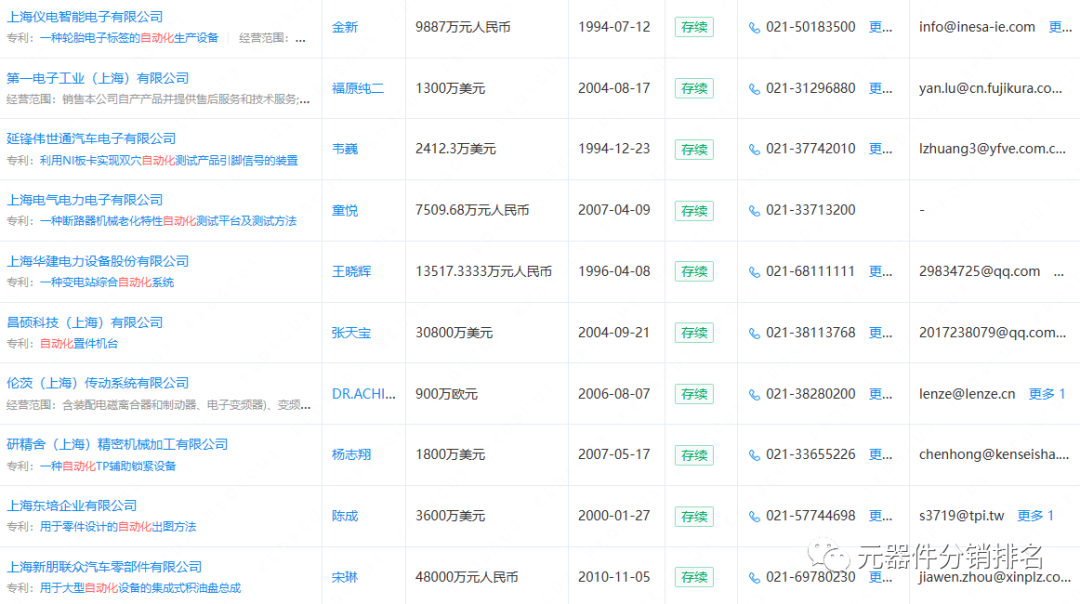Screen dimensions: 1080x604
Task: Open company 上海华建电力设备股份有限公司
Action: [x=97, y=261]
